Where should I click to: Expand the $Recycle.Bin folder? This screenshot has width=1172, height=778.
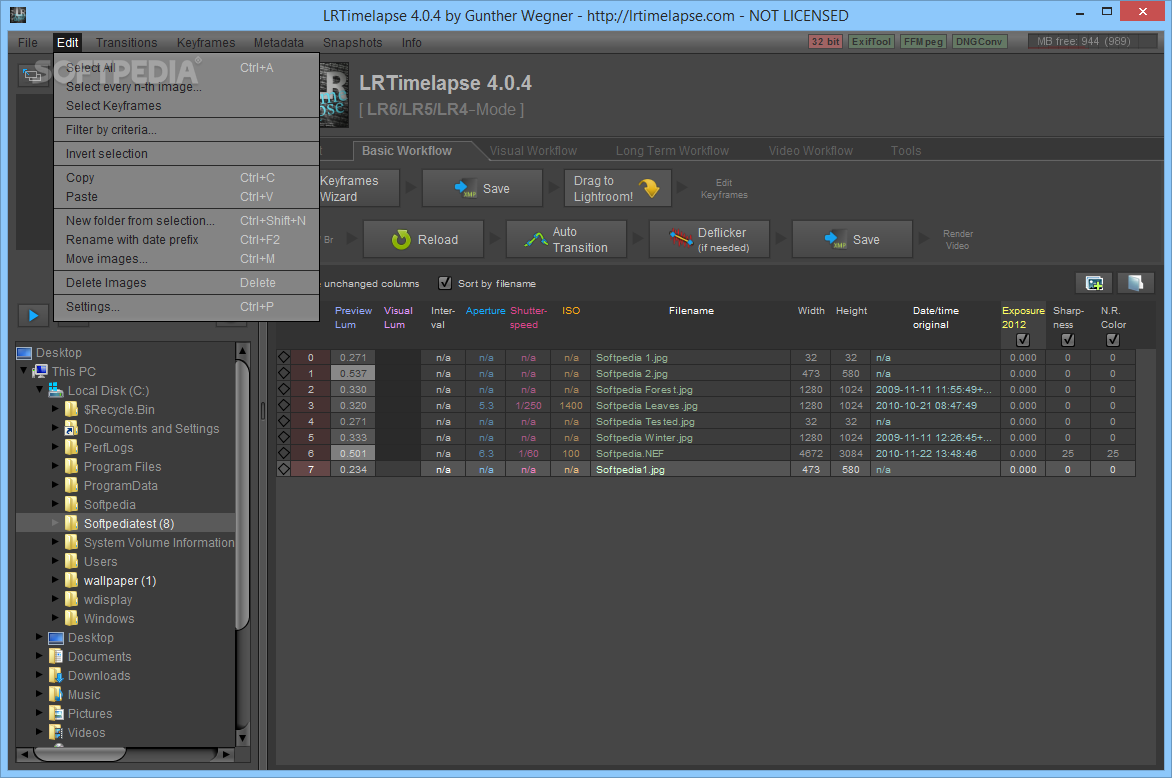(55, 409)
